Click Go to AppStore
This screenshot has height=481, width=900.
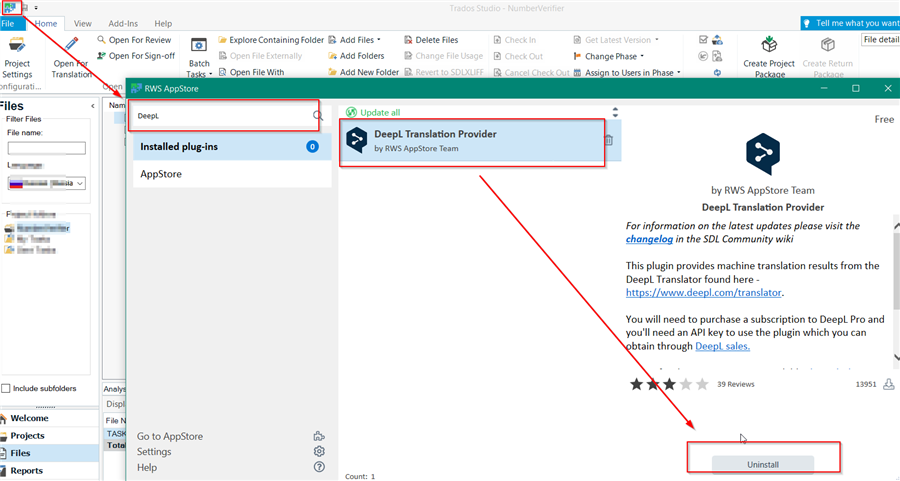point(170,436)
